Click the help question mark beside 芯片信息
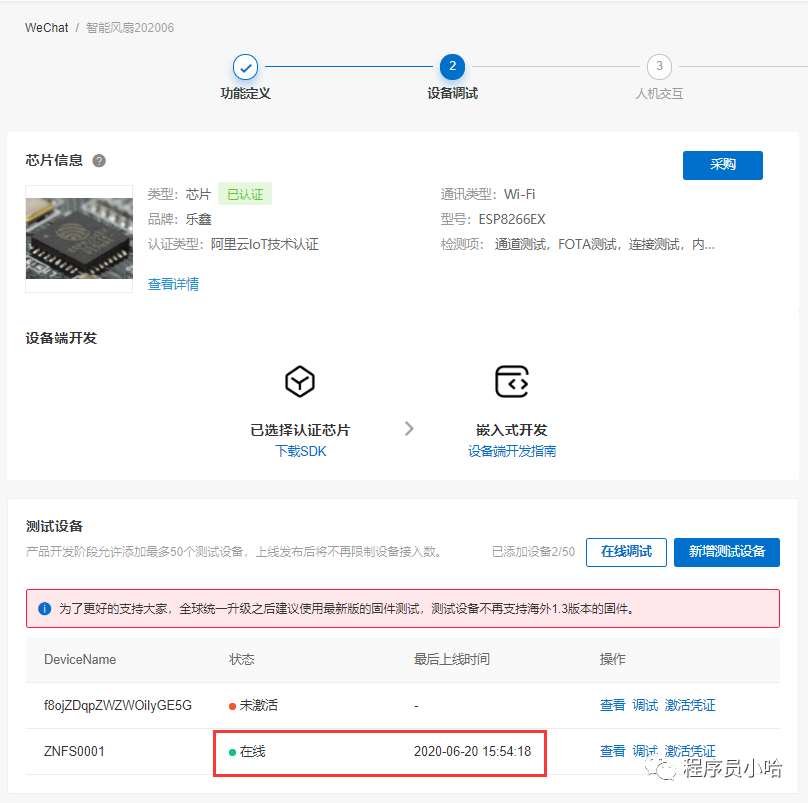808x803 pixels. click(x=99, y=161)
